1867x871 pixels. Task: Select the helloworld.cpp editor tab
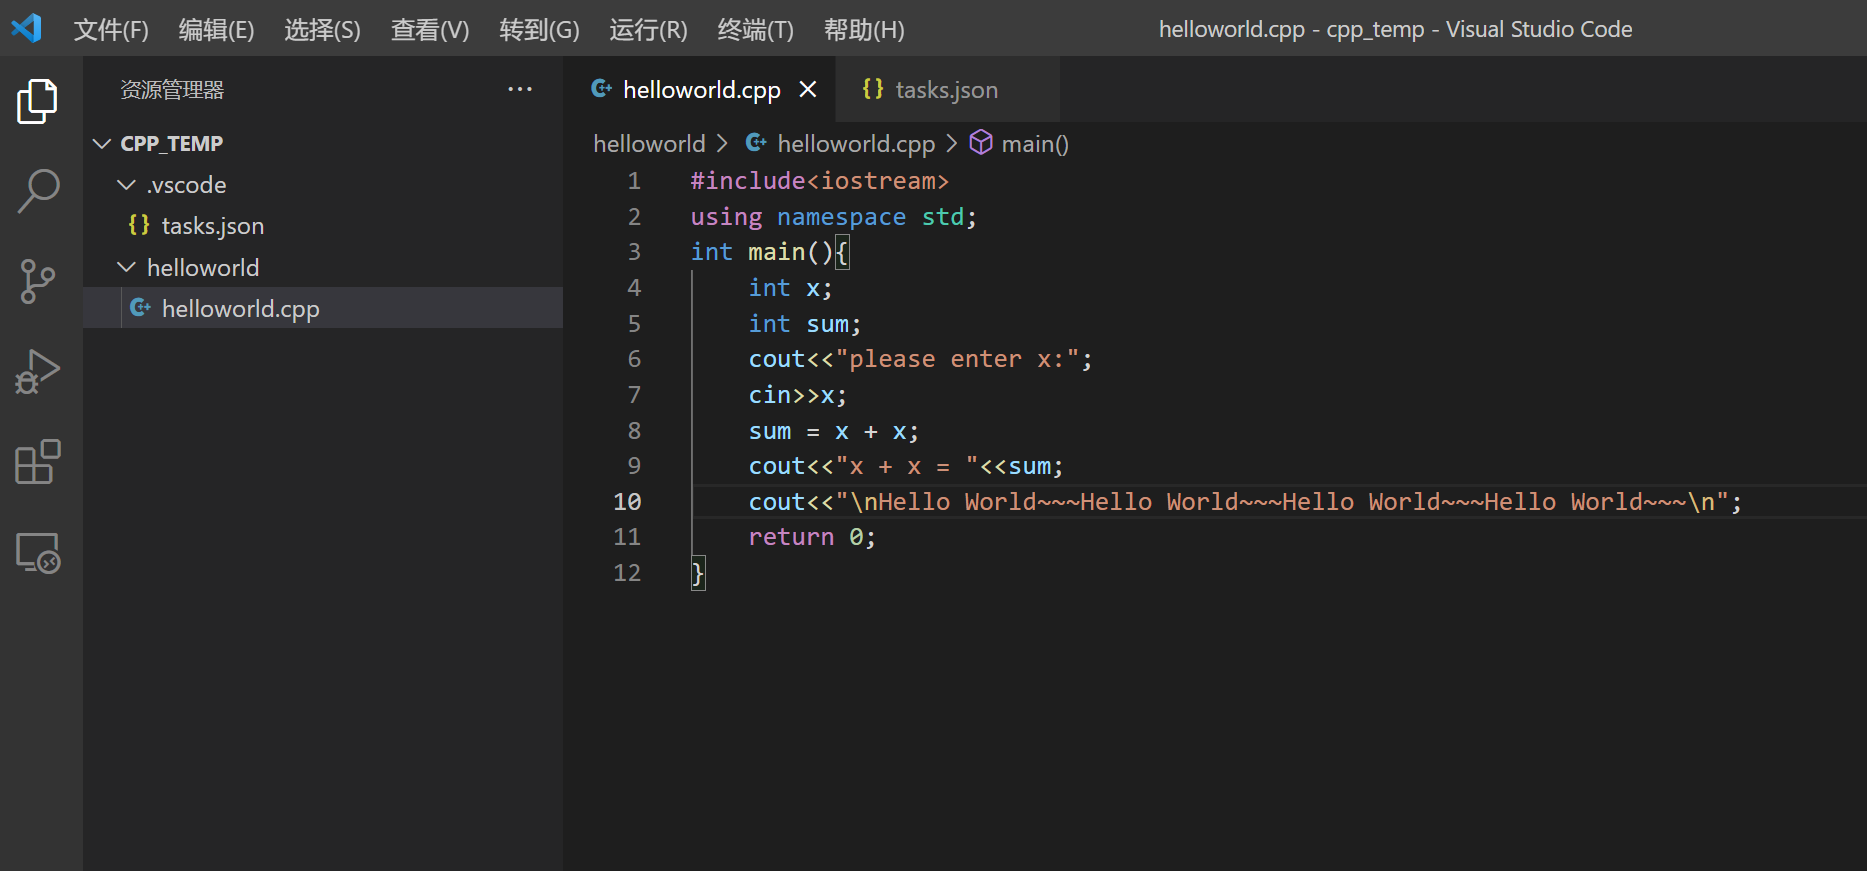pos(701,89)
